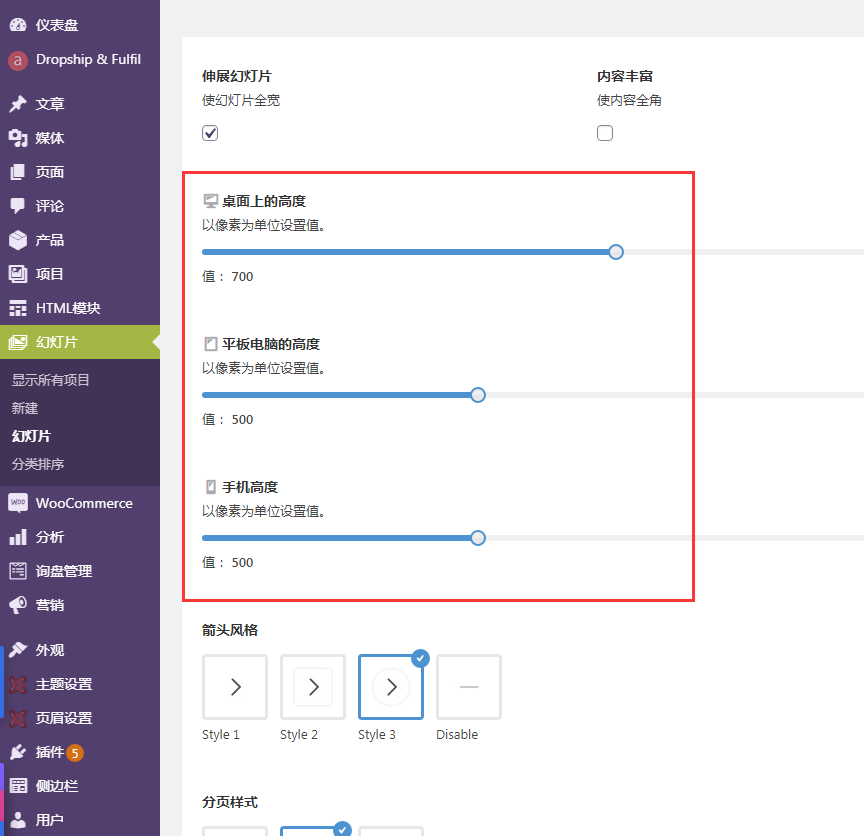Image resolution: width=864 pixels, height=836 pixels.
Task: Click the tablet icon beside 平板电脑的高度
Action: coord(210,344)
